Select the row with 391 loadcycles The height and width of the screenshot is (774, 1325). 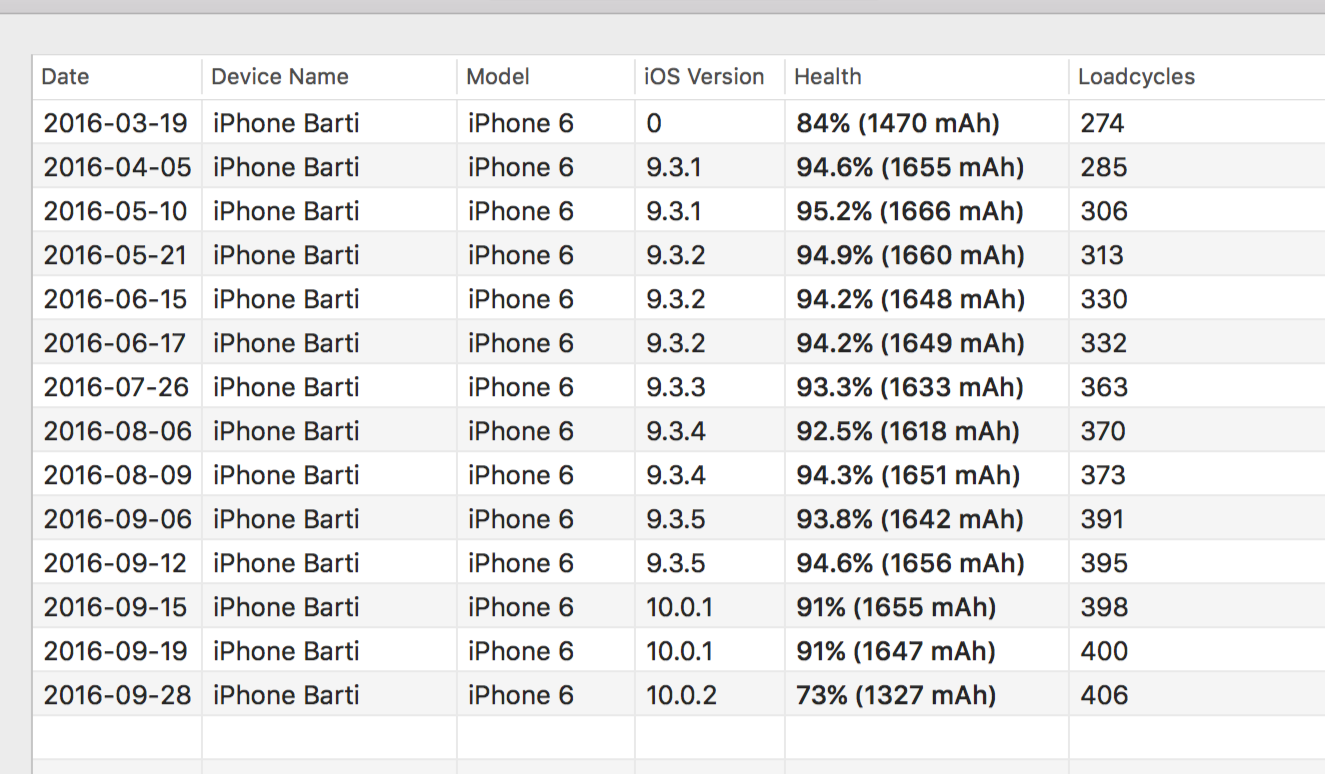(1102, 519)
